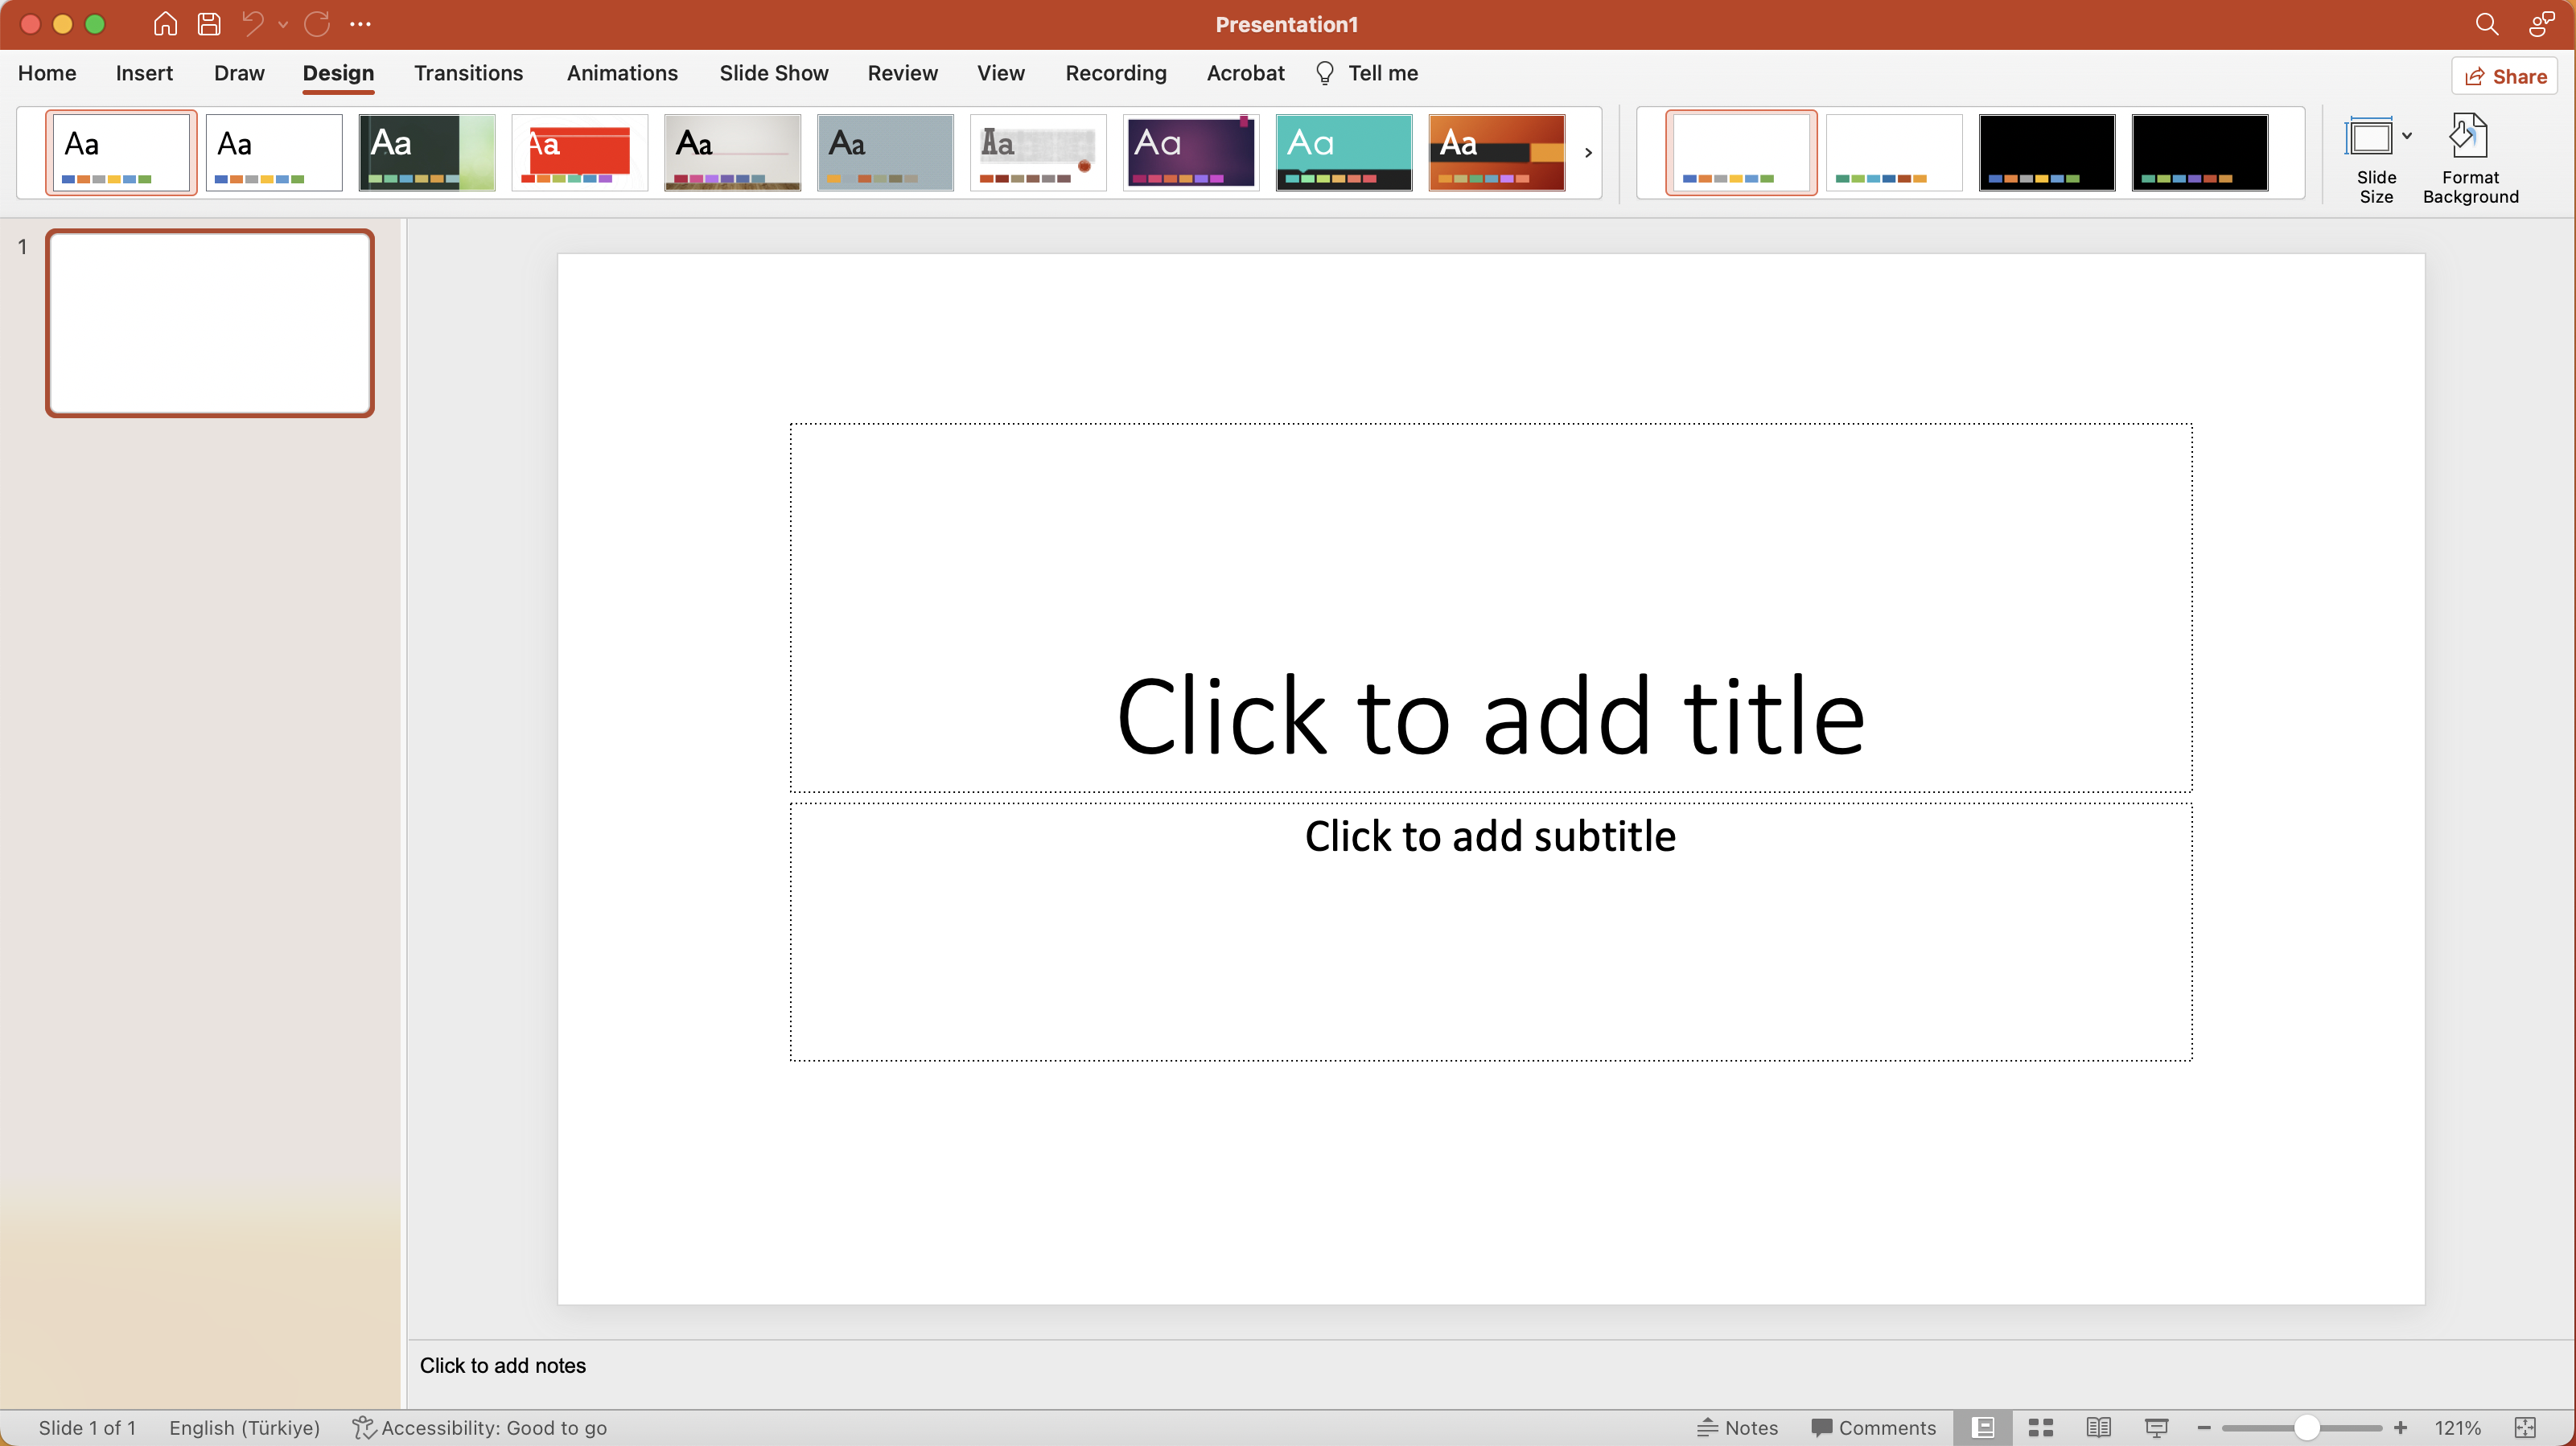This screenshot has width=2576, height=1446.
Task: Apply the gray textured serif theme
Action: click(x=1038, y=152)
